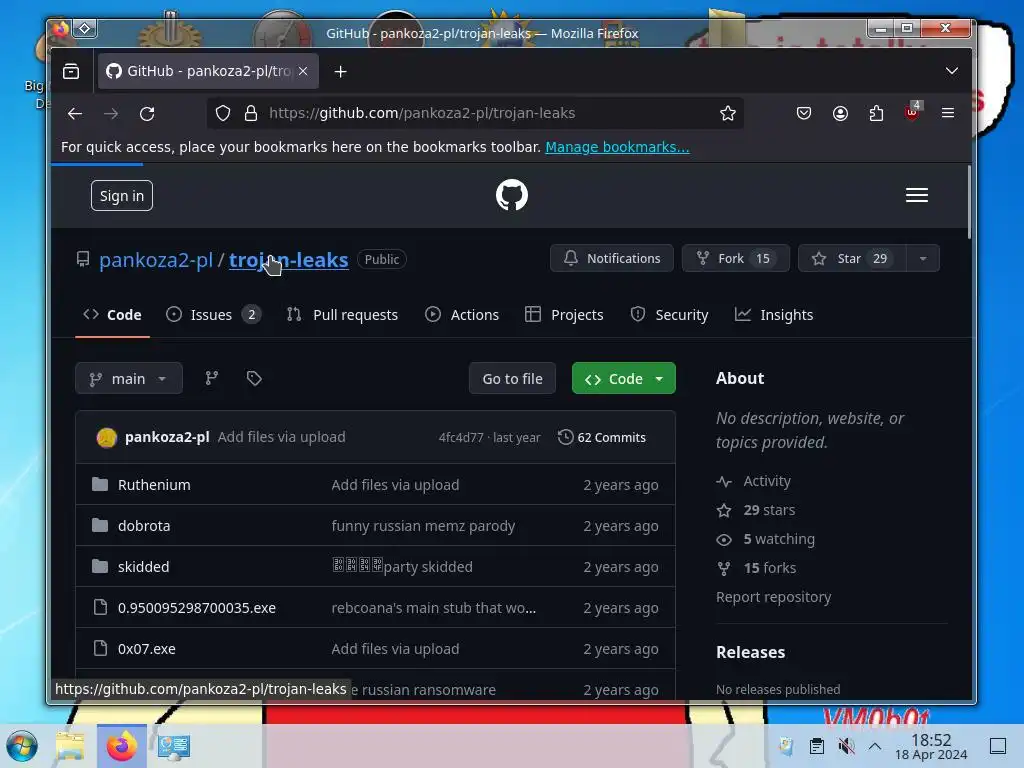Viewport: 1024px width, 768px height.
Task: Open 29 stars link
Action: [756, 510]
